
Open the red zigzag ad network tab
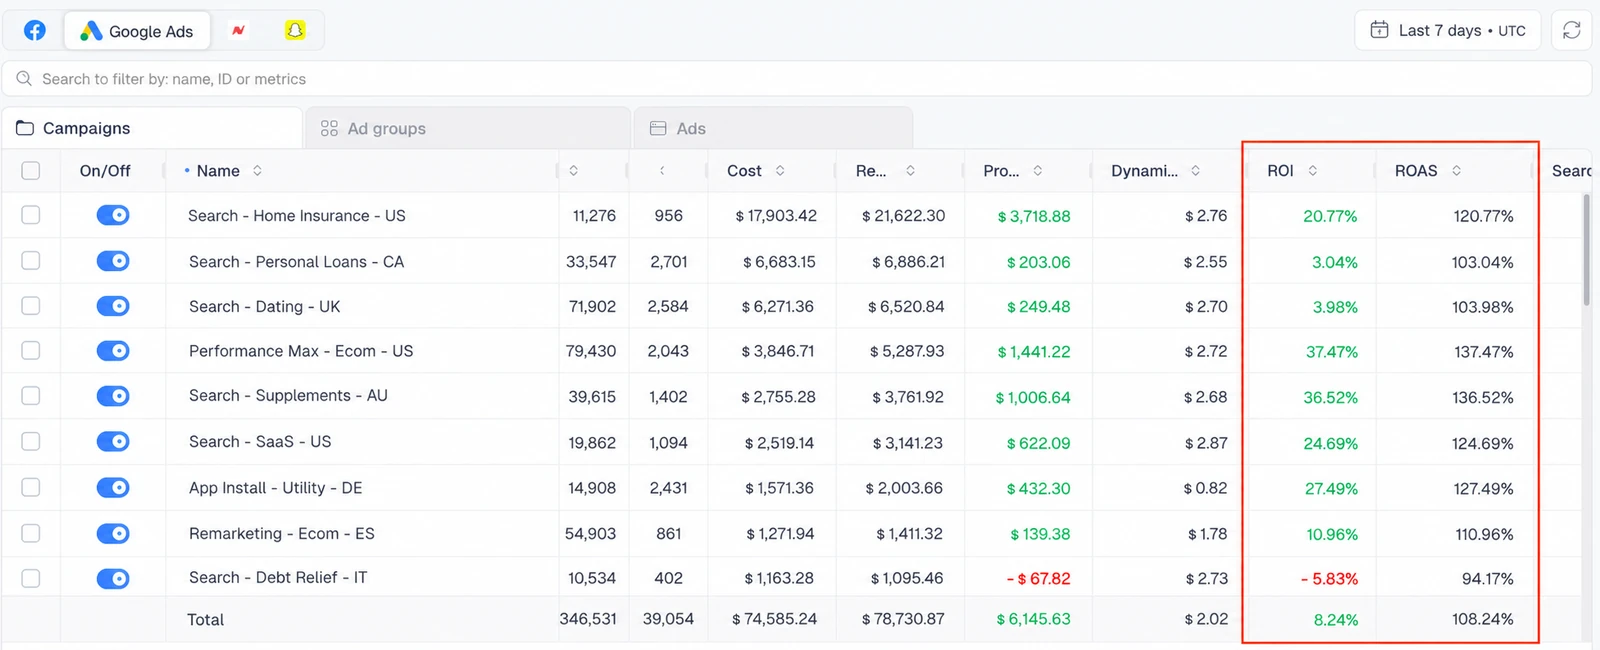point(238,31)
